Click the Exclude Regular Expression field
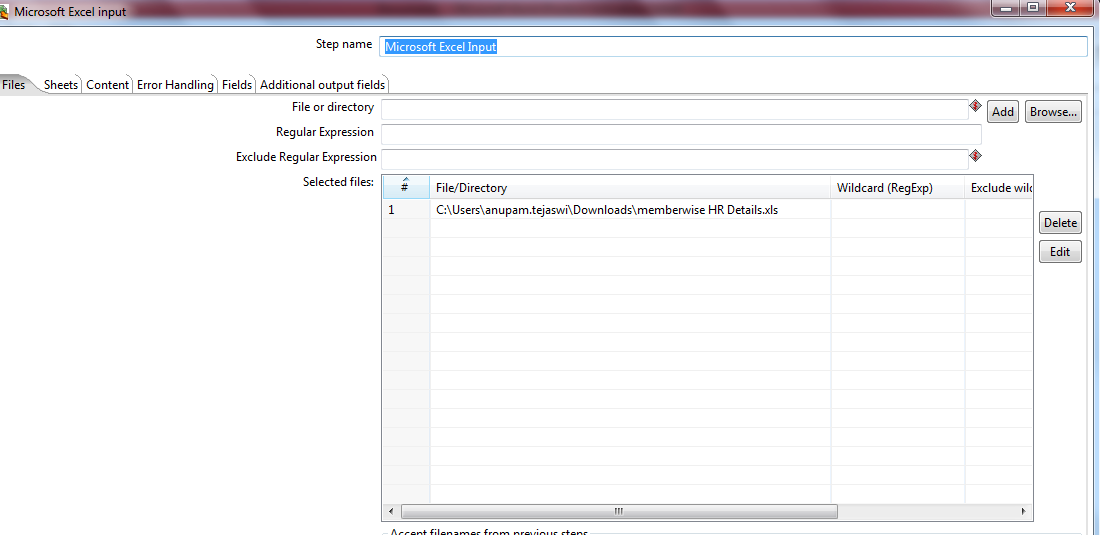Image resolution: width=1100 pixels, height=535 pixels. pos(675,158)
